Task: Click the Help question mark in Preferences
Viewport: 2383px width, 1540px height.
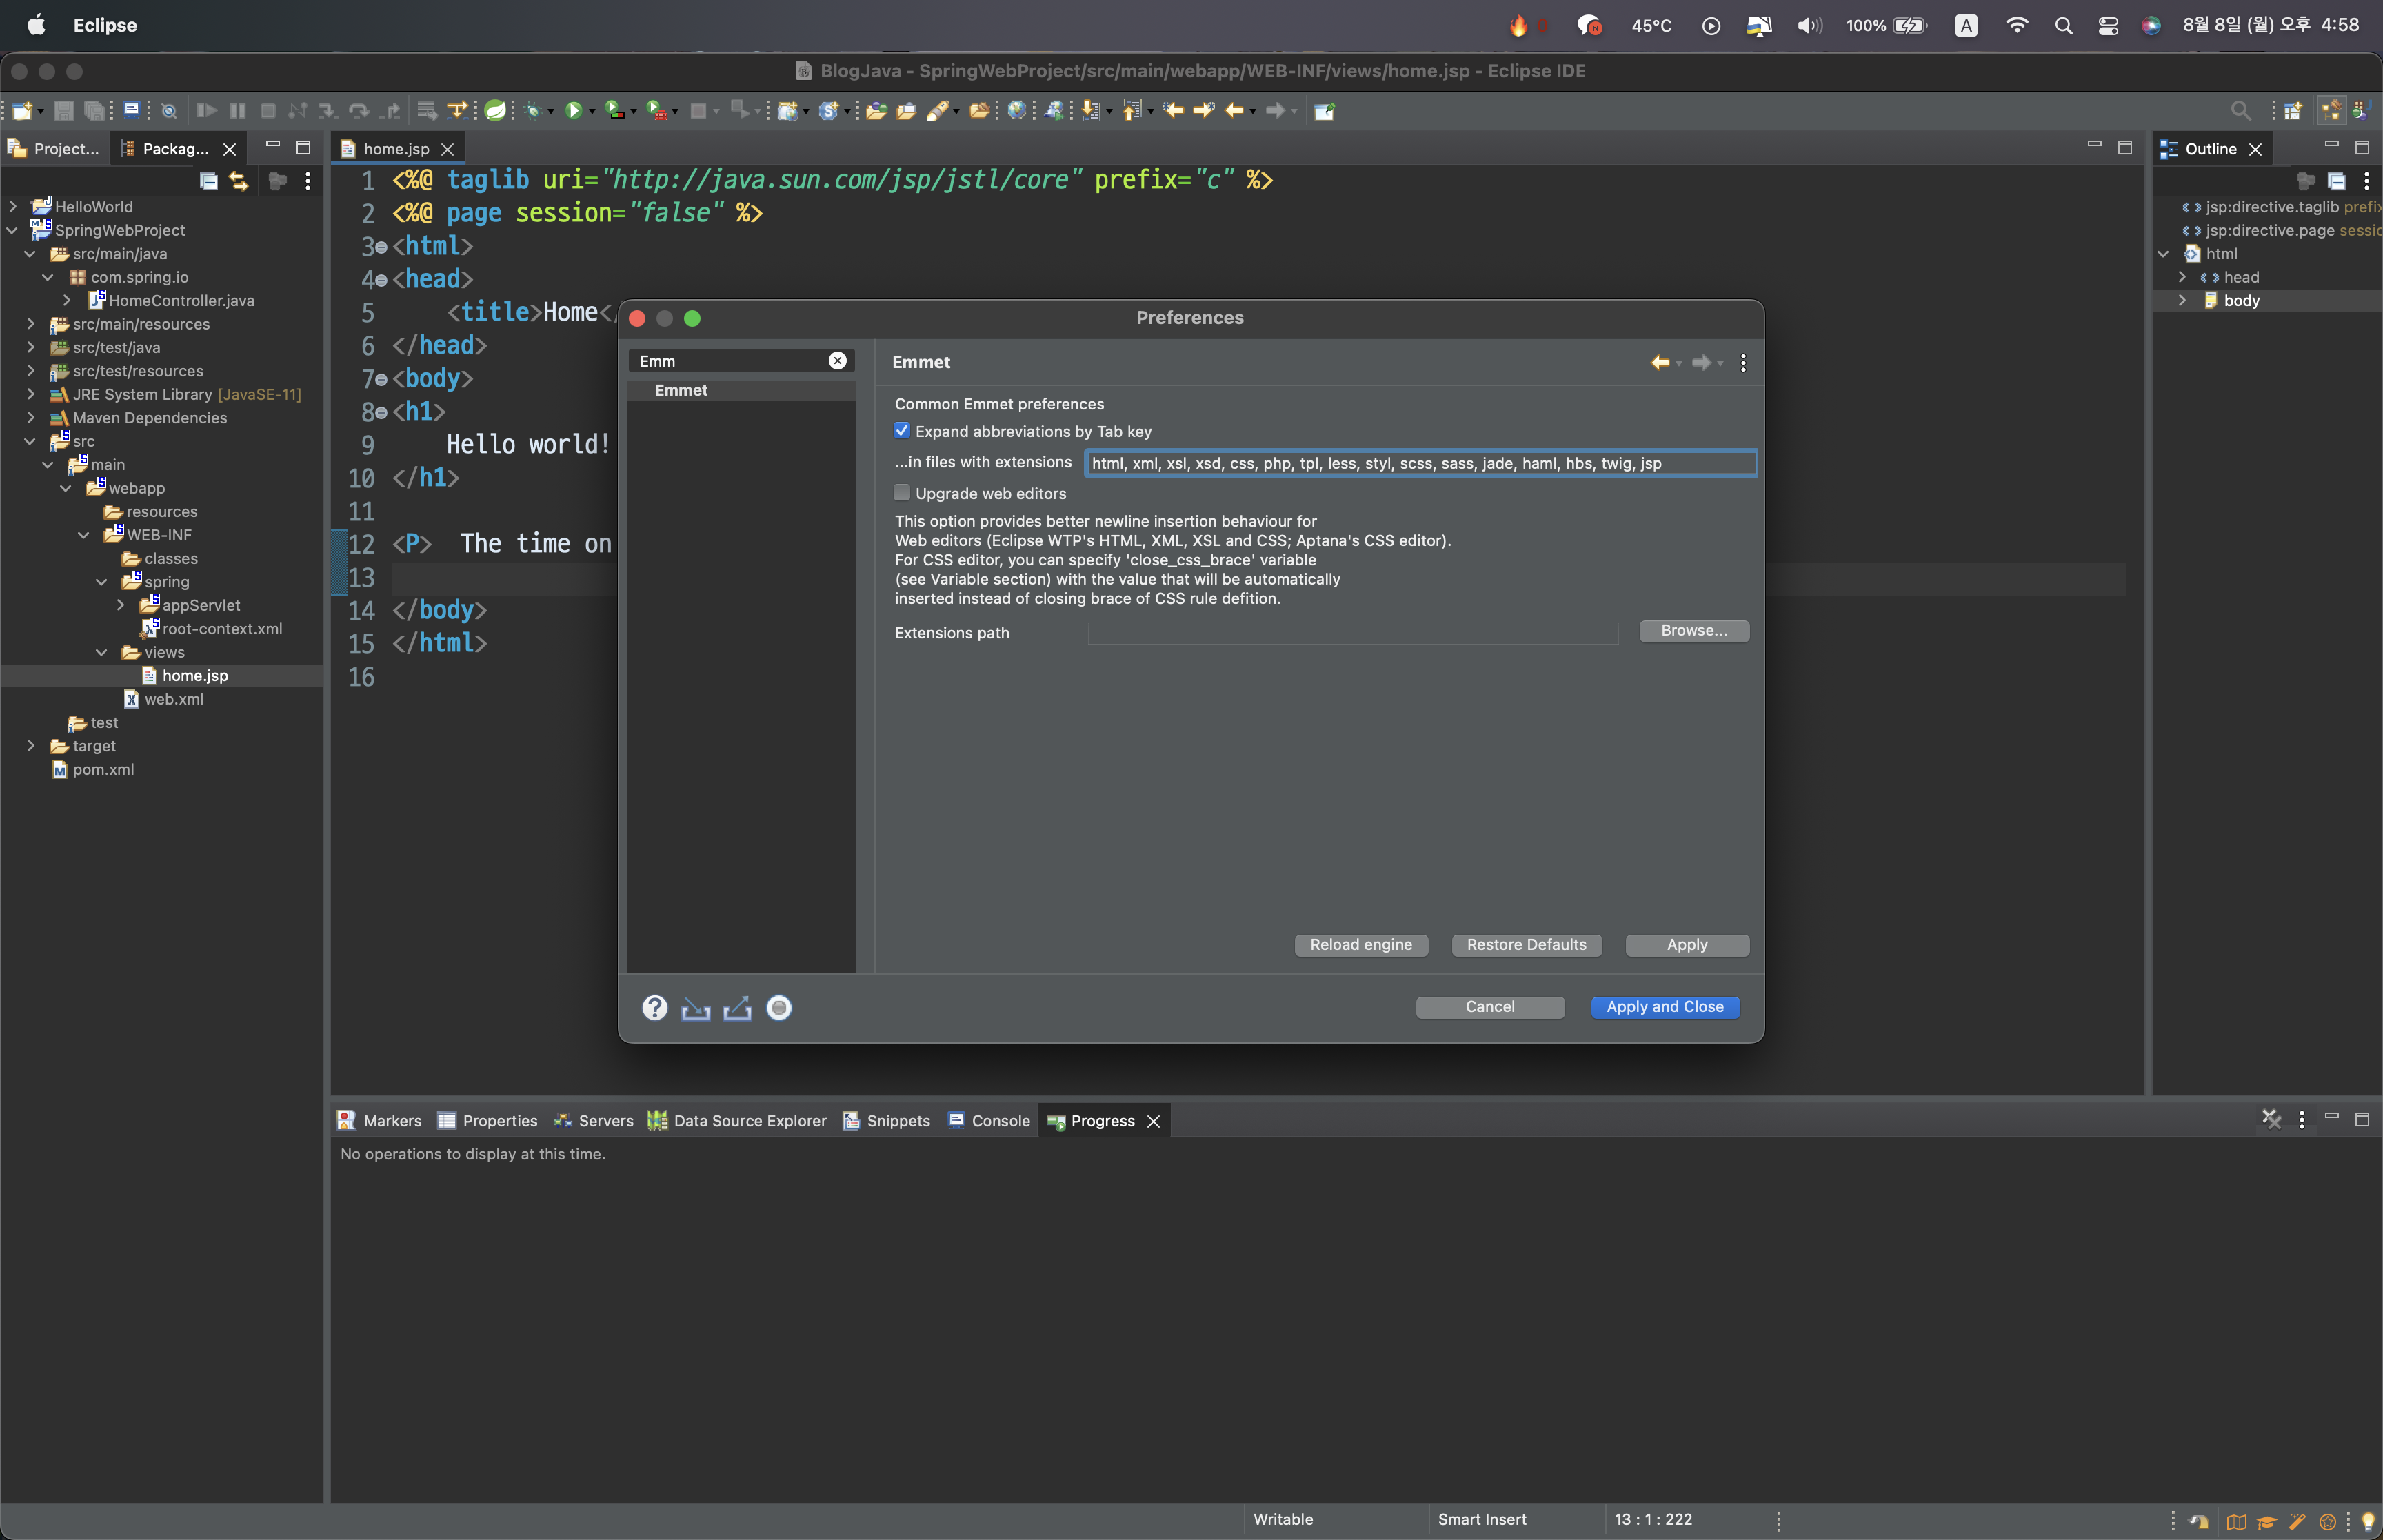Action: pyautogui.click(x=654, y=1008)
